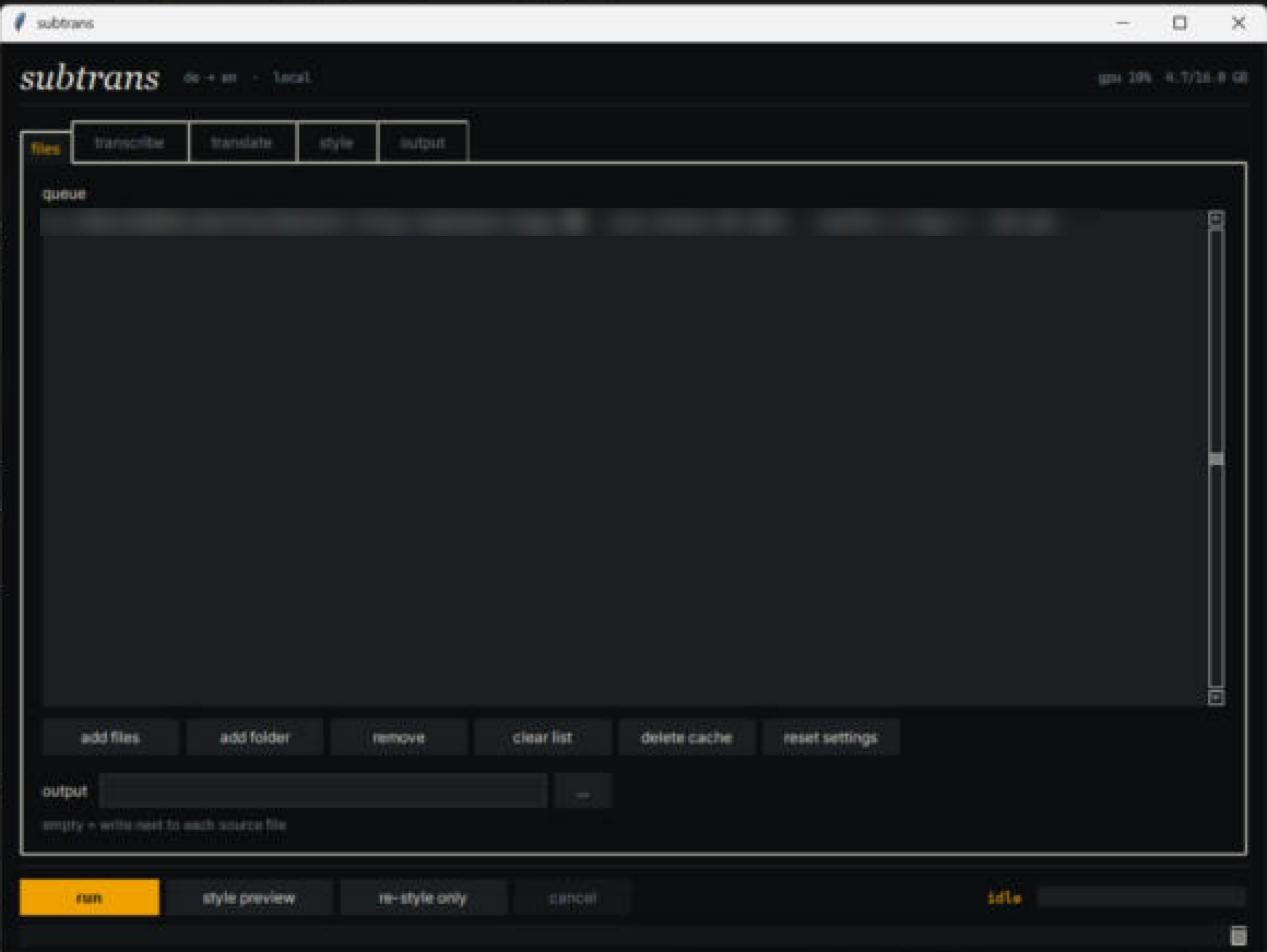The image size is (1267, 952).
Task: Click the clear list button
Action: click(x=543, y=738)
